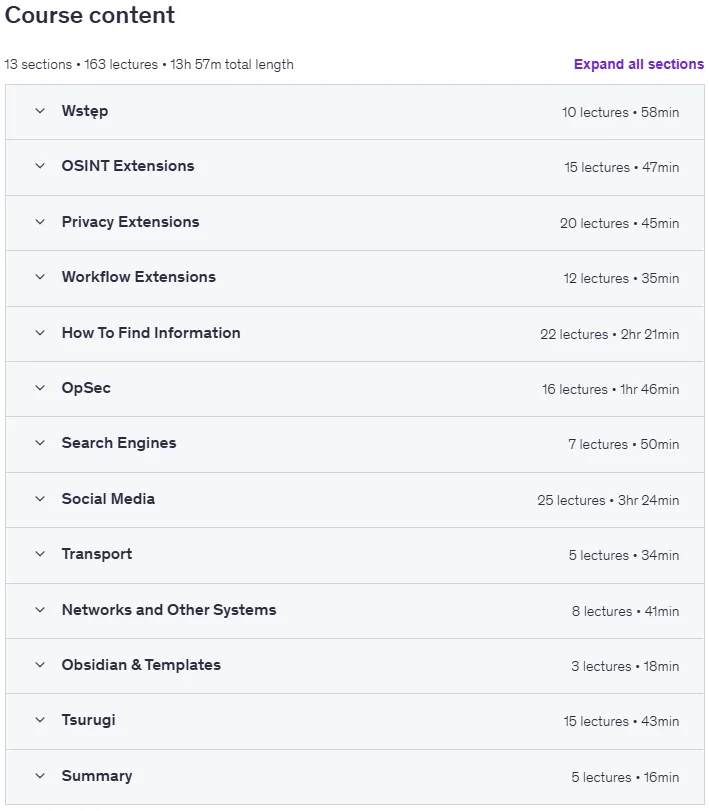Click the chevron next to Tsurugi
This screenshot has width=709, height=811.
tap(40, 720)
